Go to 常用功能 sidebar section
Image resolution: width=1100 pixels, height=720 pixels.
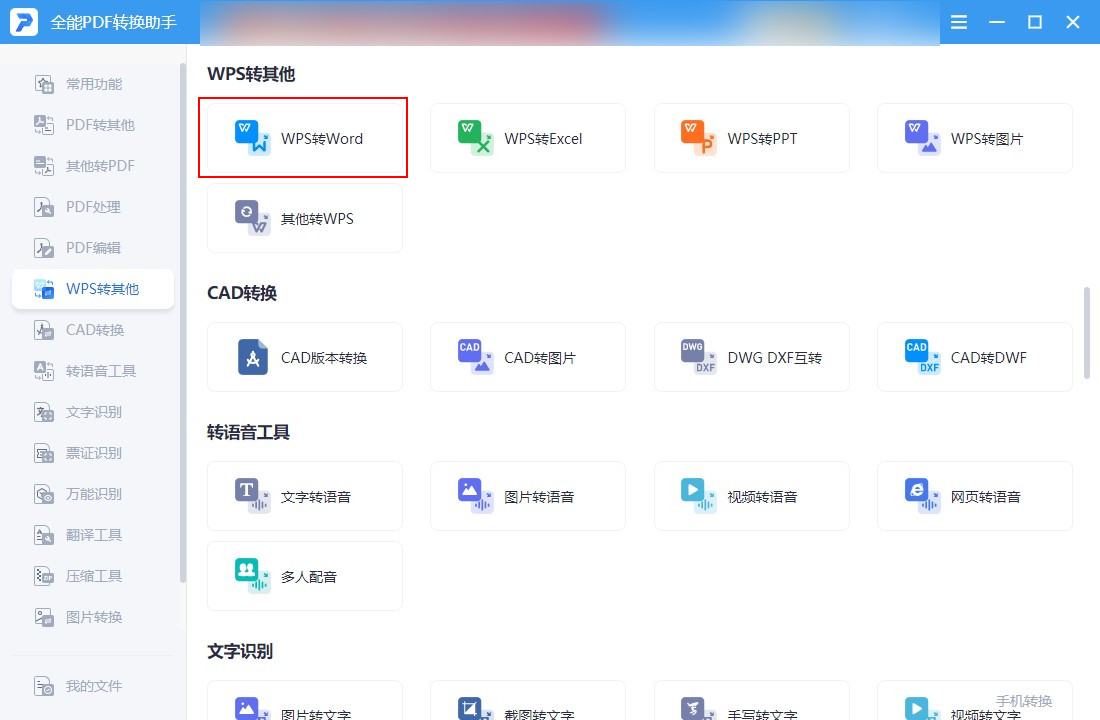(x=93, y=84)
